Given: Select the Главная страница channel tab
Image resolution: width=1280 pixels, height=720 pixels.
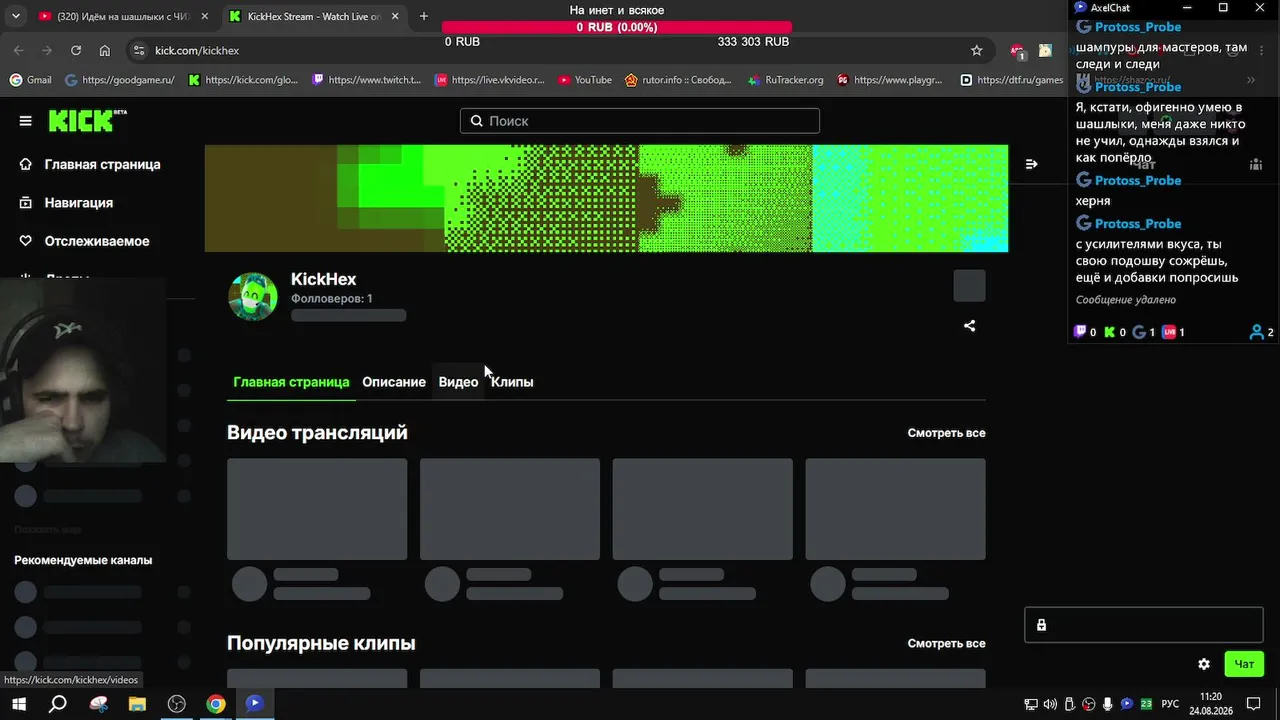Looking at the screenshot, I should pos(291,382).
